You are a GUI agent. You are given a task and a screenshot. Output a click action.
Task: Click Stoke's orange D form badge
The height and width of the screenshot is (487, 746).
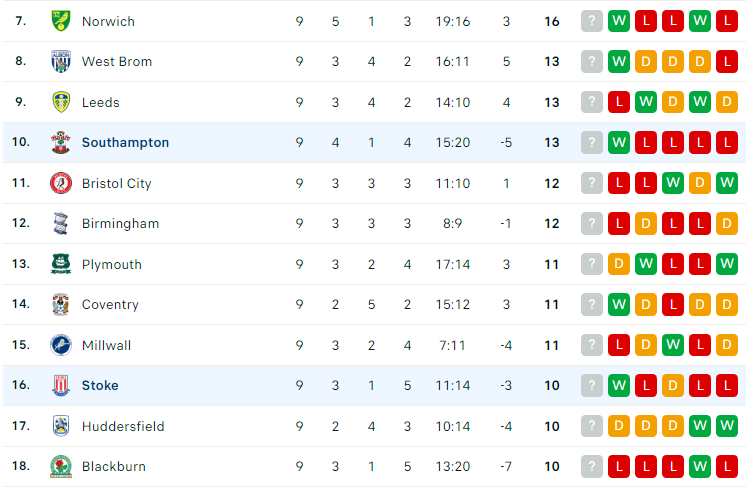click(673, 385)
